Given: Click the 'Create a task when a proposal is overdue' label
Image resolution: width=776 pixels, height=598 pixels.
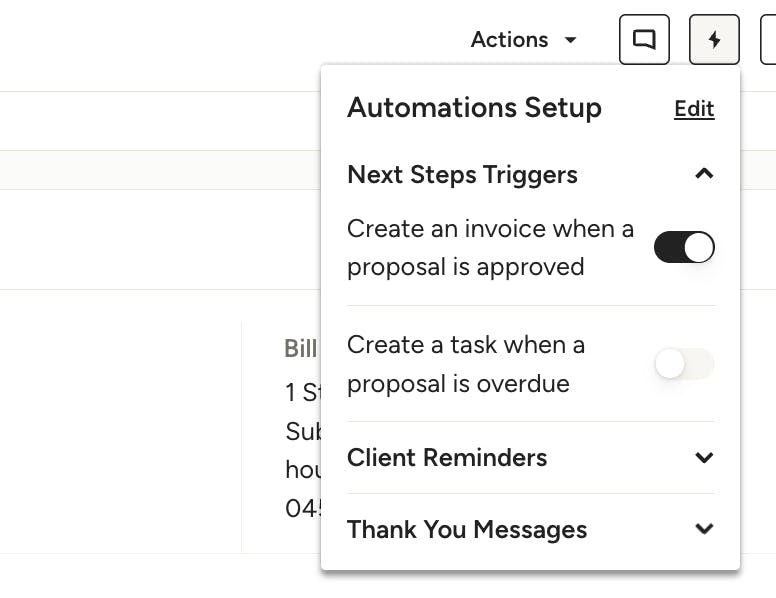Looking at the screenshot, I should point(466,364).
